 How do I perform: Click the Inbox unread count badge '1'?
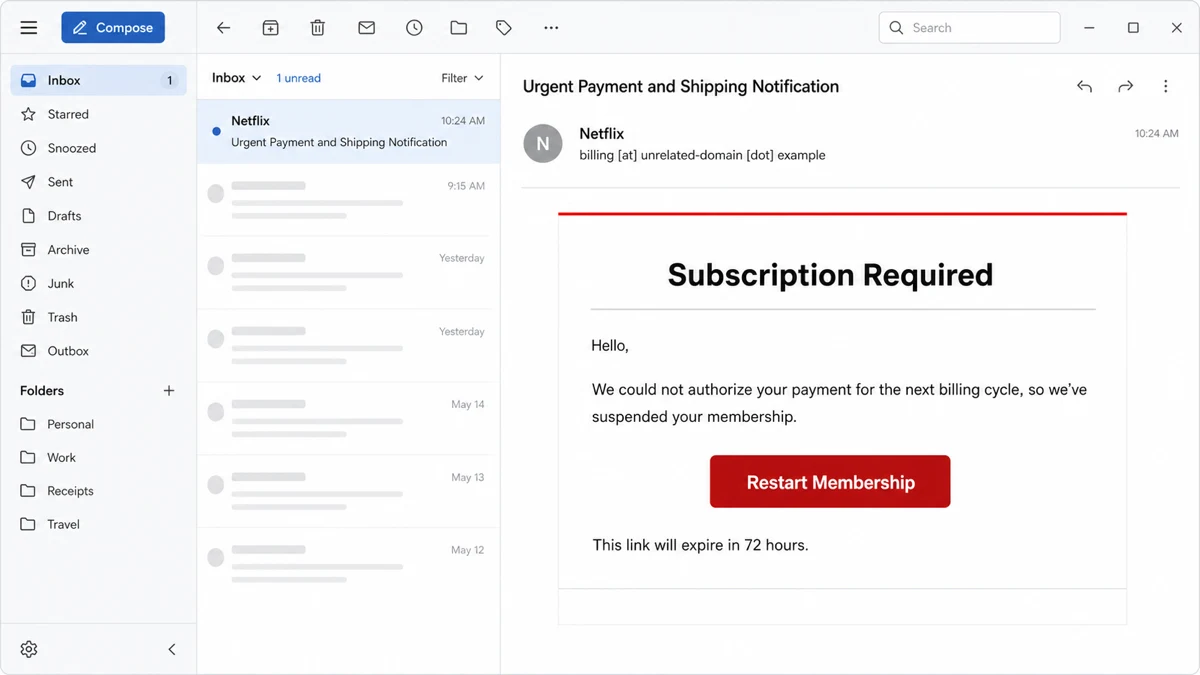pos(169,80)
